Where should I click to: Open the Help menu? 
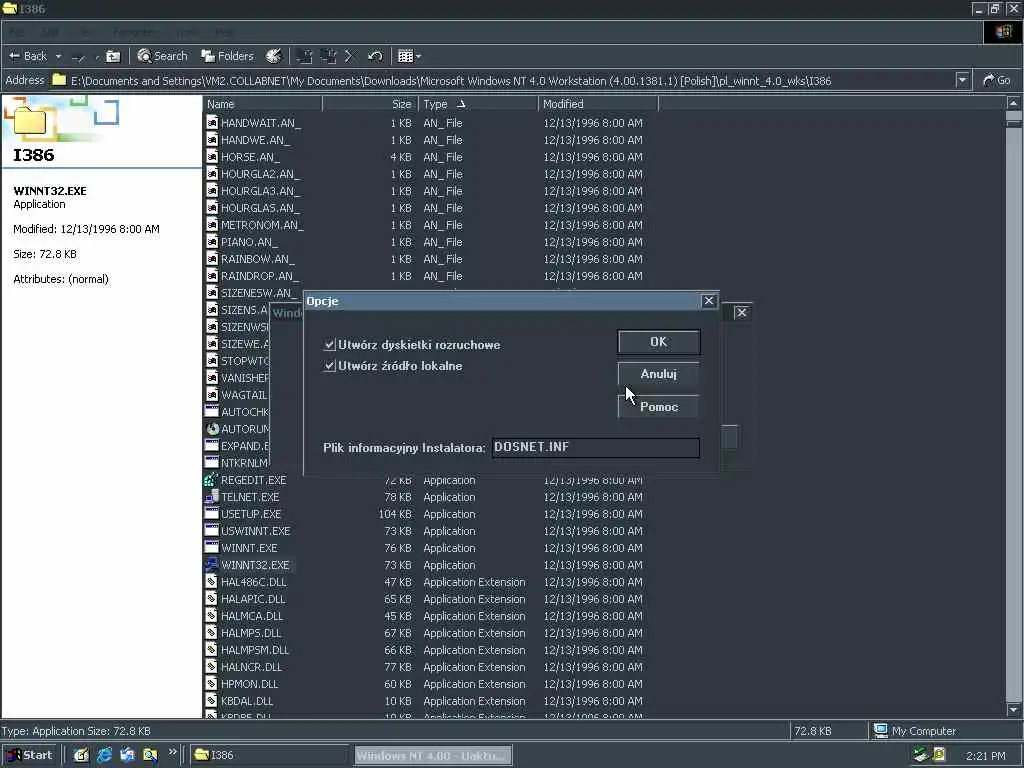223,32
